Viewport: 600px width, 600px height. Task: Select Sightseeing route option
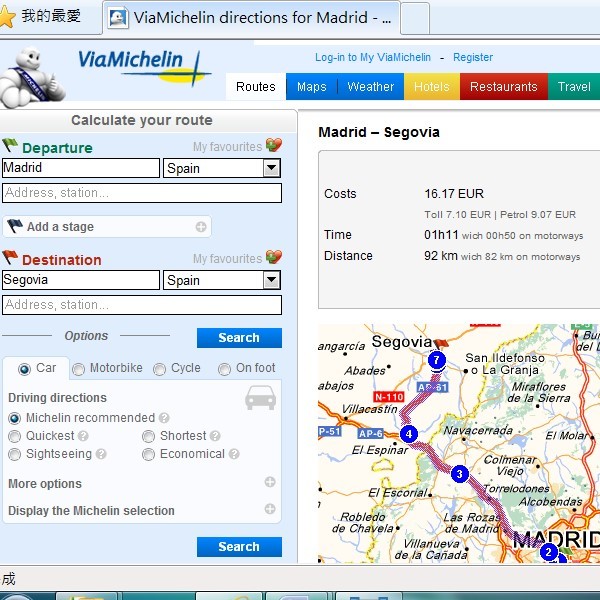(15, 454)
